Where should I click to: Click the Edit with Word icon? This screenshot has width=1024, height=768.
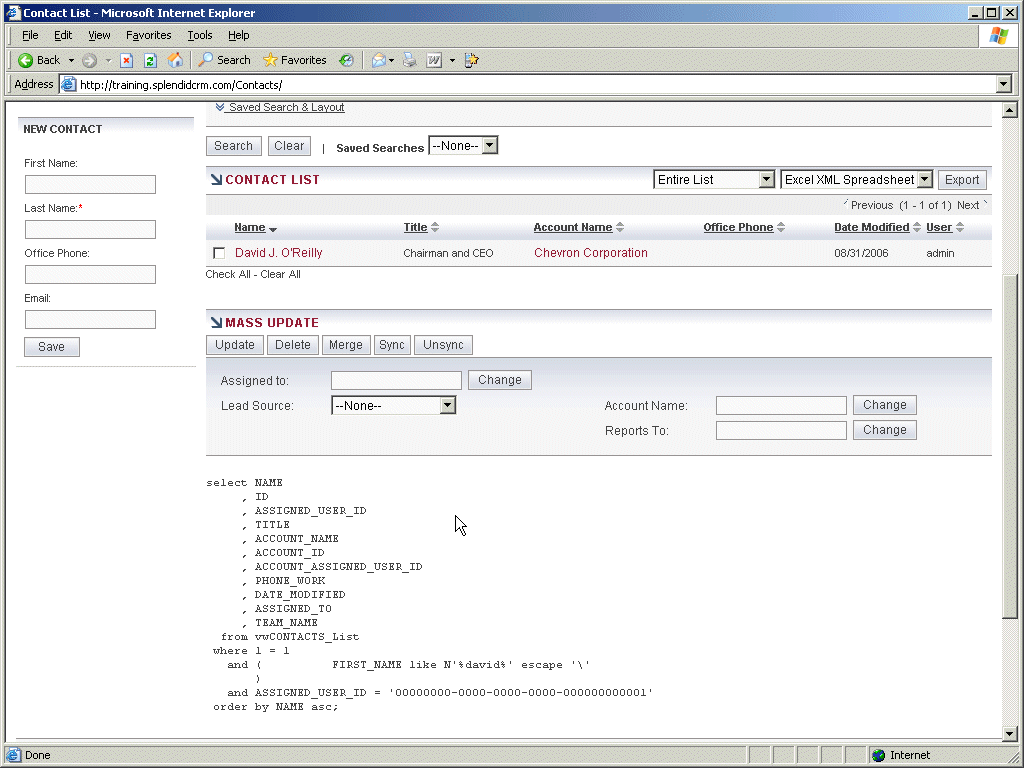tap(434, 60)
